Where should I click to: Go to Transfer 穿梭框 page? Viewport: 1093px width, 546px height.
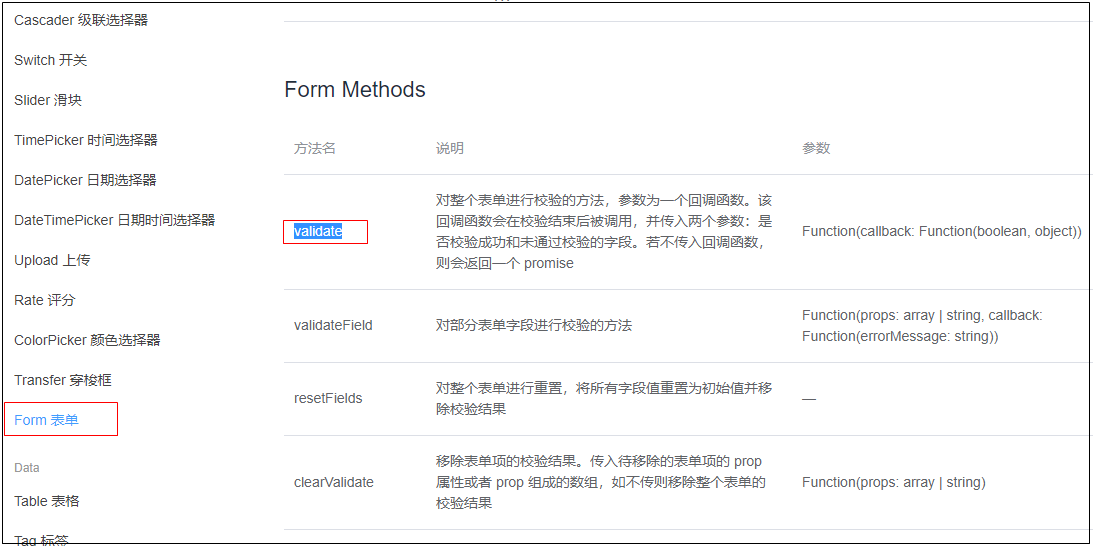pos(64,380)
